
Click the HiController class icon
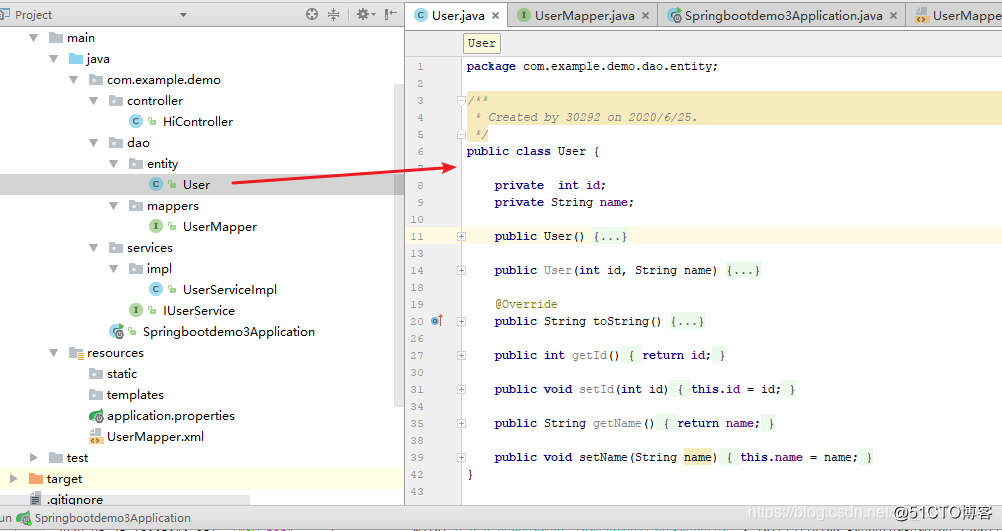click(135, 121)
